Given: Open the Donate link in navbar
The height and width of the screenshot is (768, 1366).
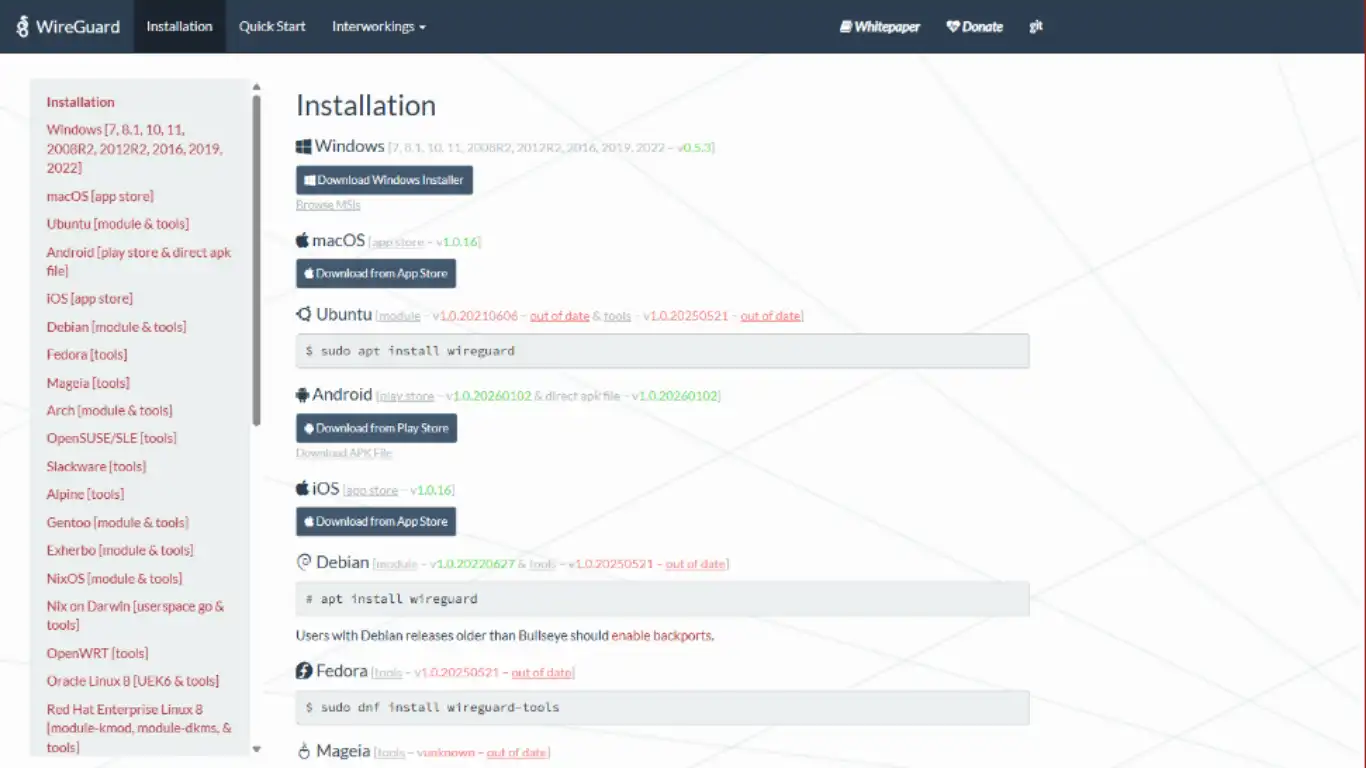Looking at the screenshot, I should (x=974, y=27).
